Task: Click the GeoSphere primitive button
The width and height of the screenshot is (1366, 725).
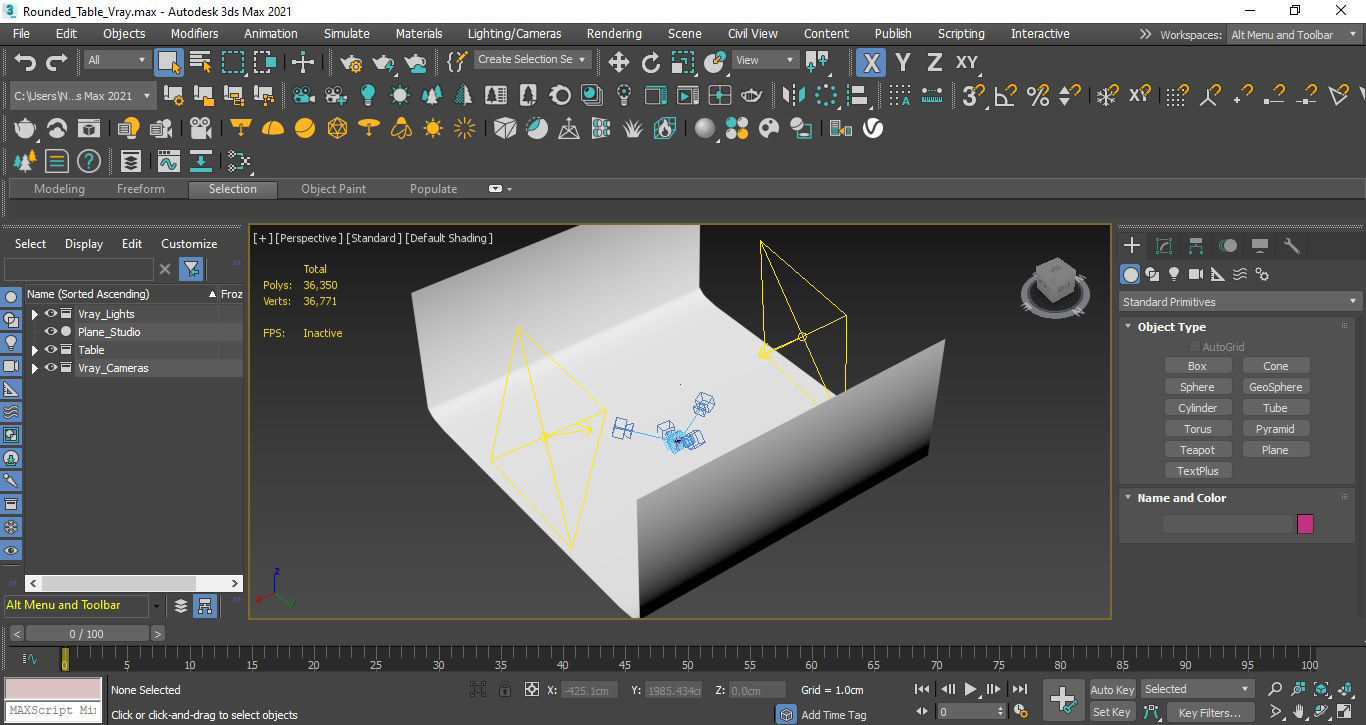Action: [1275, 387]
